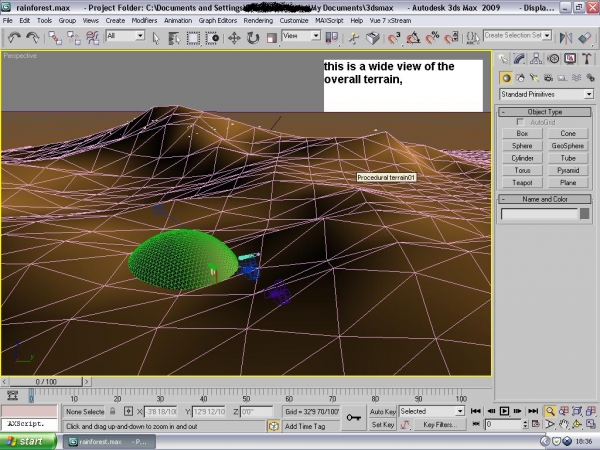
Task: Open the Windows Start menu
Action: click(28, 442)
